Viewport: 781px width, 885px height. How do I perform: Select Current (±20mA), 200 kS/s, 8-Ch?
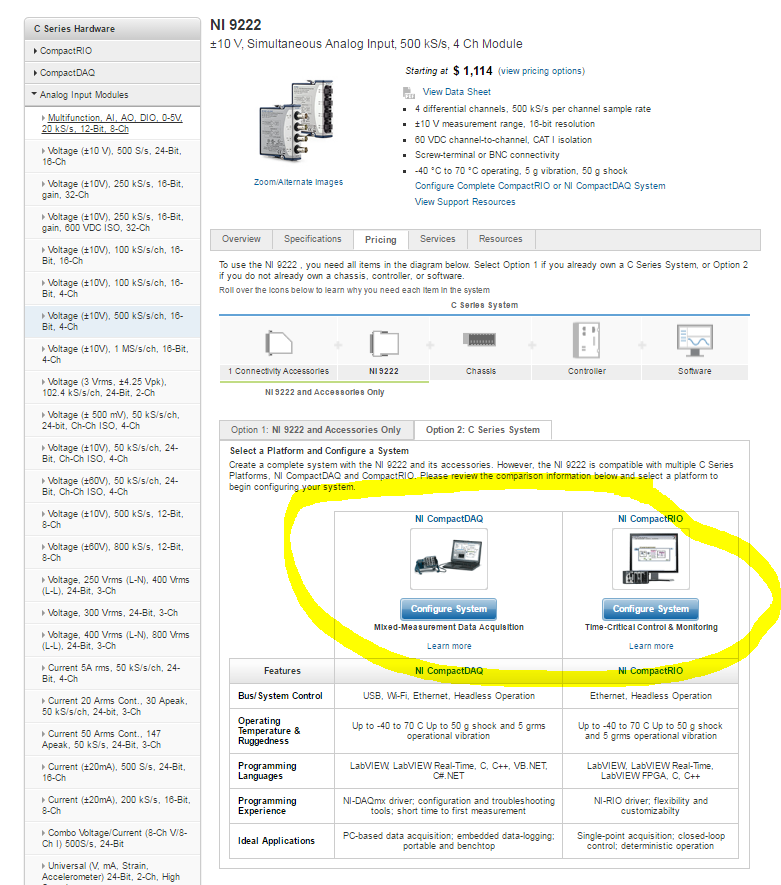112,805
